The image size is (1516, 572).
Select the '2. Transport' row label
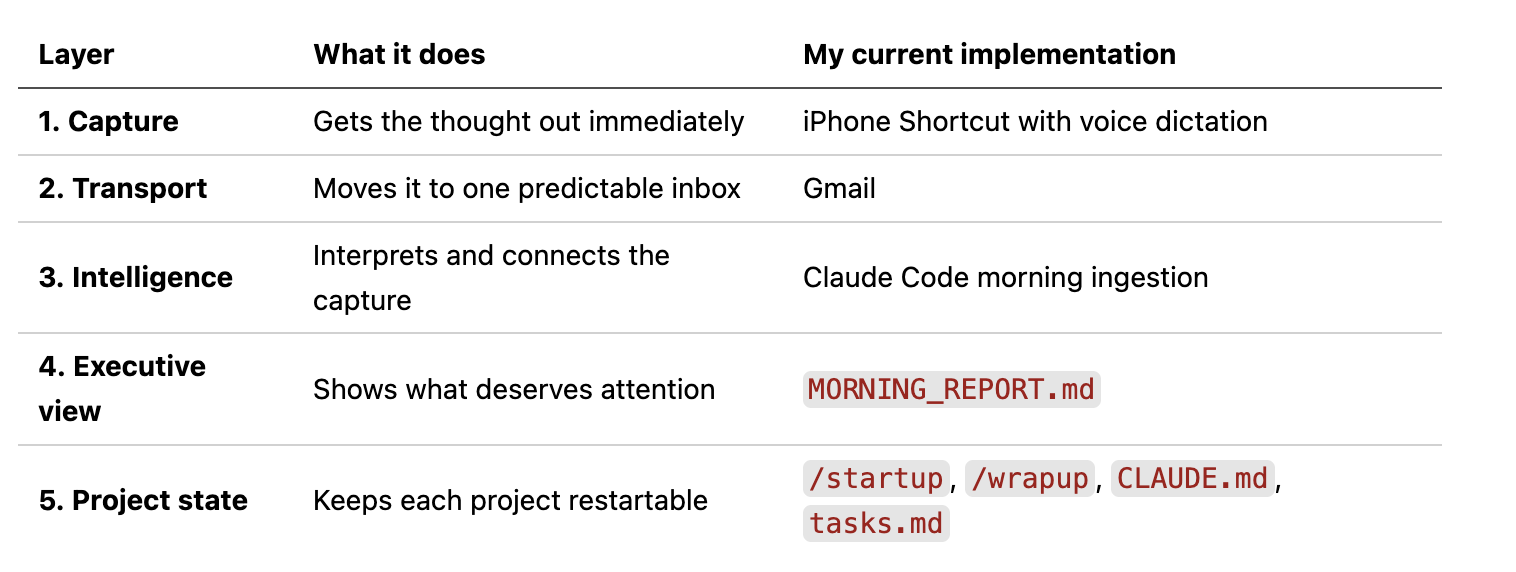tap(123, 189)
